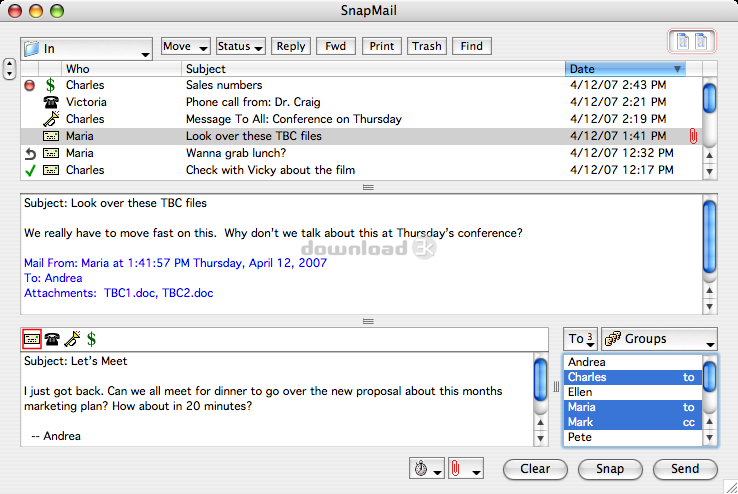This screenshot has width=738, height=494.
Task: Click the Send button
Action: [685, 469]
